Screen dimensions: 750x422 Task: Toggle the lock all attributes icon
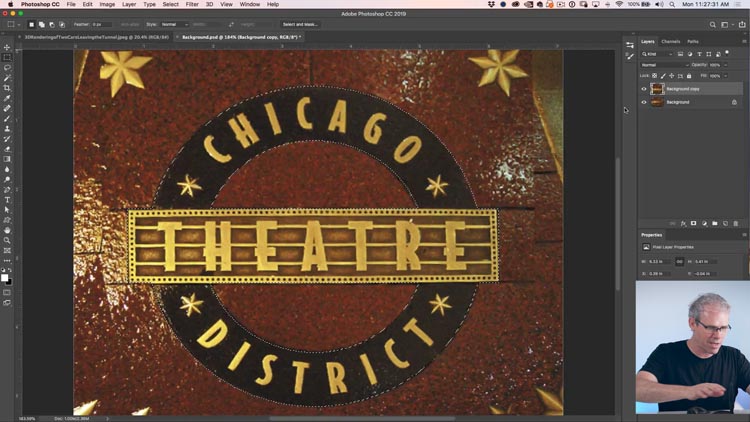tap(689, 76)
